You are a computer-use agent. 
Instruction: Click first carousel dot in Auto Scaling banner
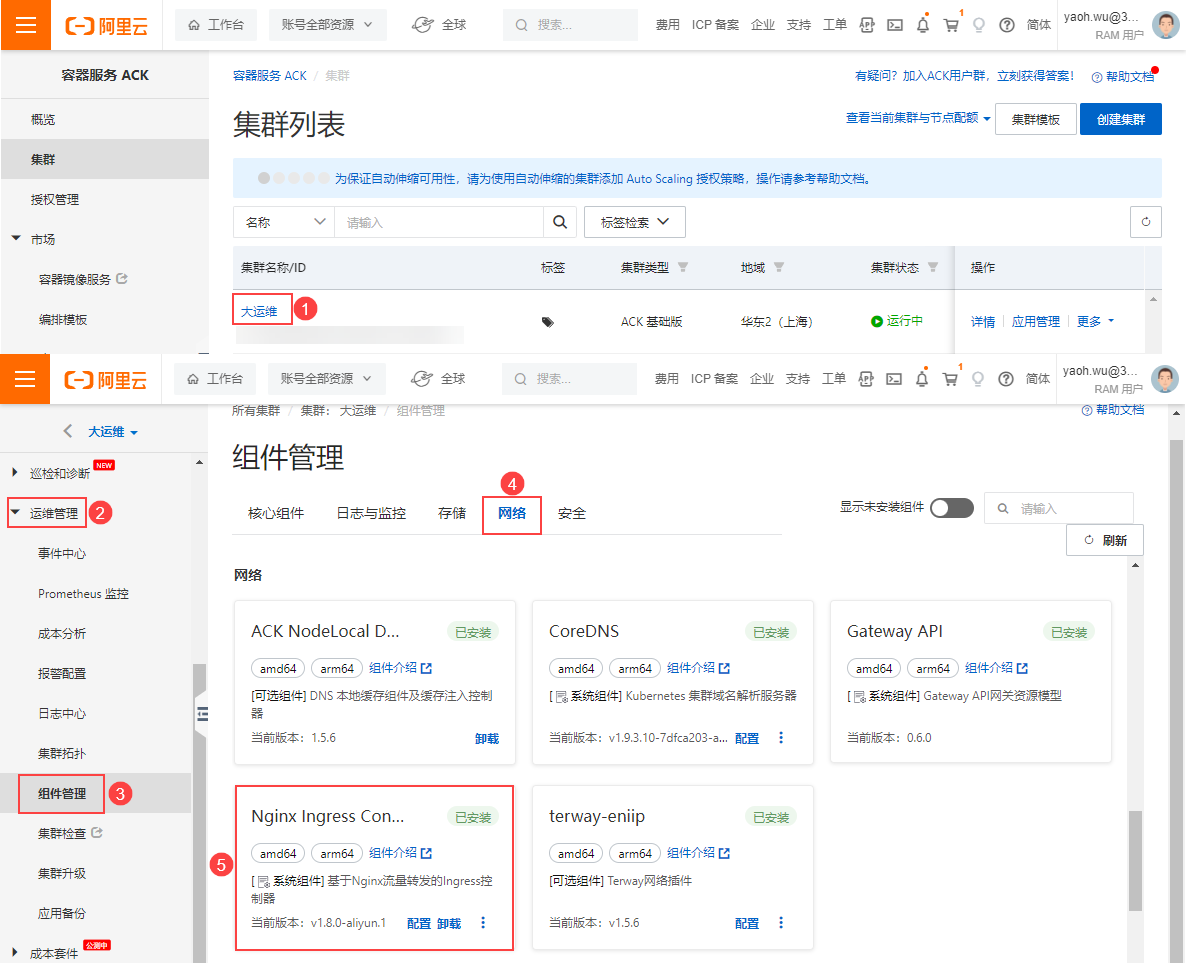(x=264, y=179)
